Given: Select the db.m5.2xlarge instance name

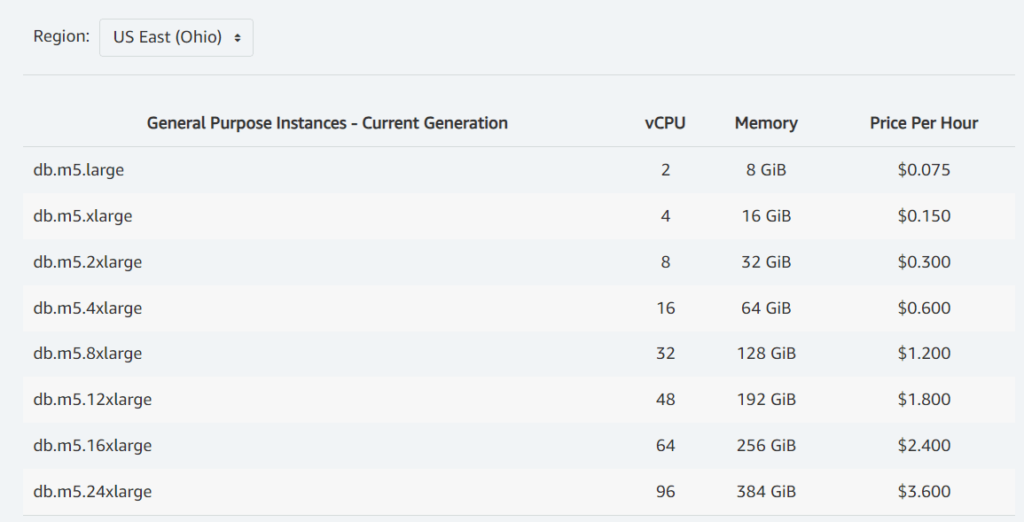Looking at the screenshot, I should pos(88,262).
